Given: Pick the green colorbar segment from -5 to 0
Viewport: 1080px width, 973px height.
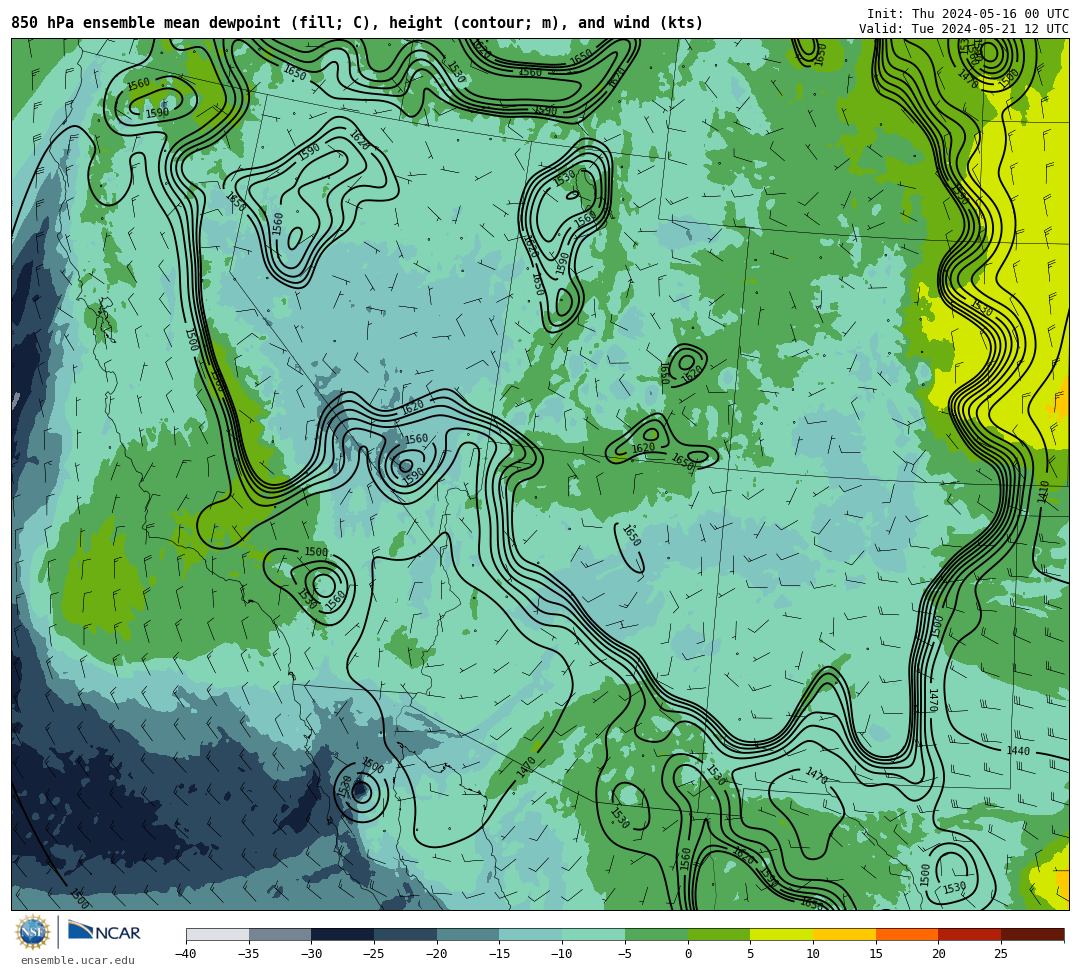Looking at the screenshot, I should coord(656,934).
